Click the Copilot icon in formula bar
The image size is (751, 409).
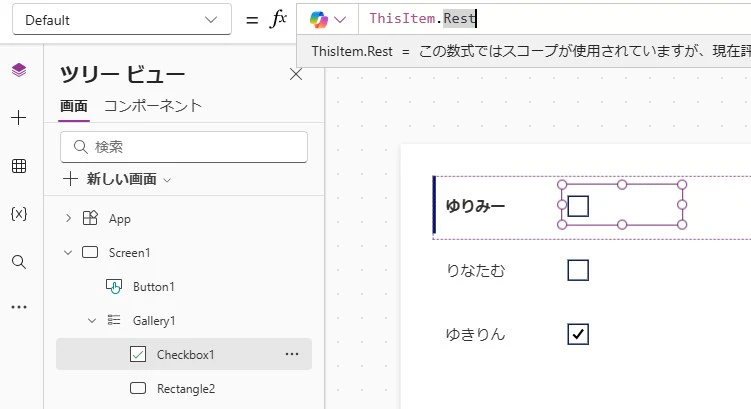point(319,20)
